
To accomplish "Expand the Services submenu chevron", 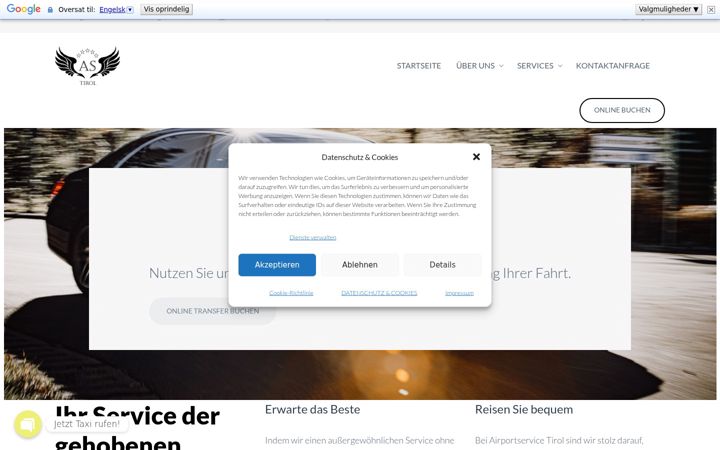I will click(x=560, y=66).
